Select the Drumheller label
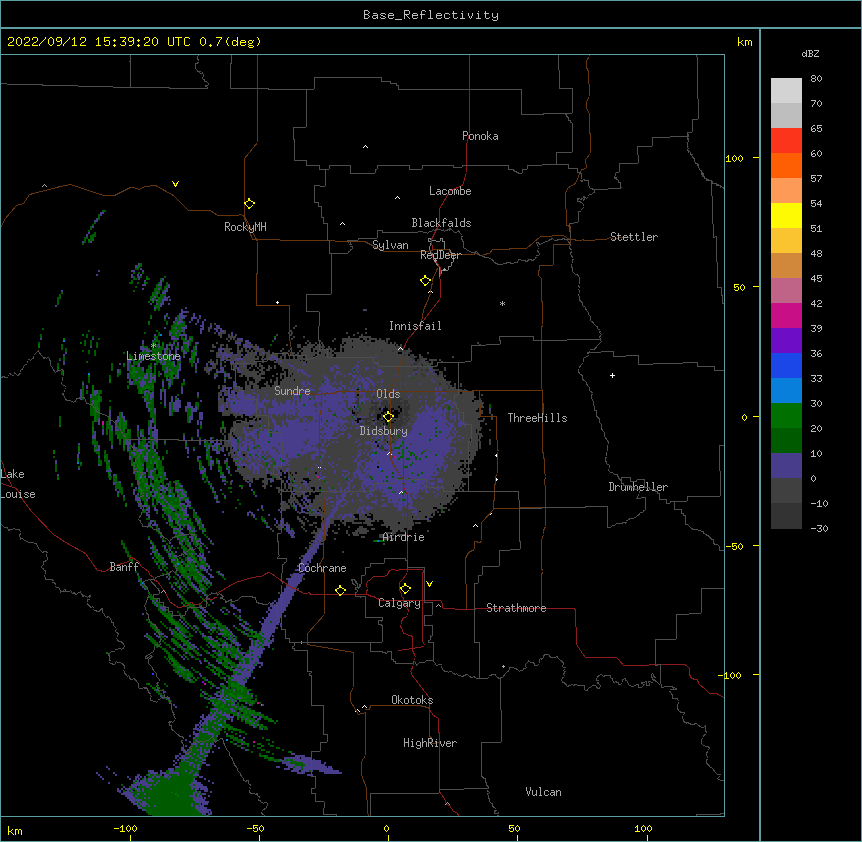 [x=638, y=487]
